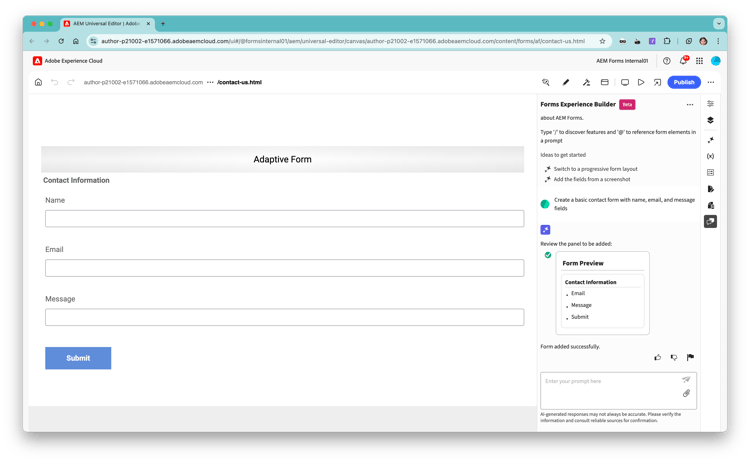The width and height of the screenshot is (750, 462).
Task: Start preview mode with the play icon
Action: tap(641, 82)
